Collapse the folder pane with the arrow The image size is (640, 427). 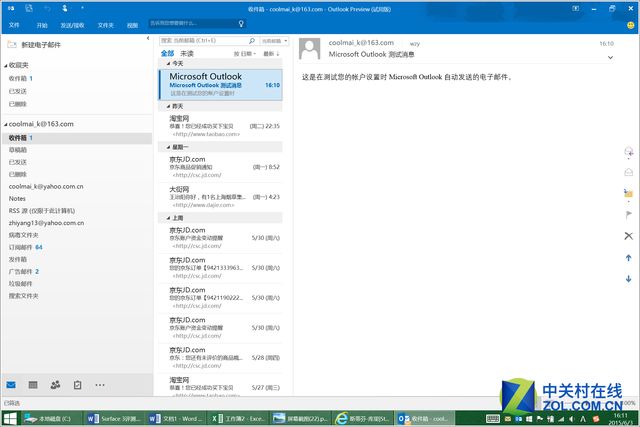click(148, 38)
